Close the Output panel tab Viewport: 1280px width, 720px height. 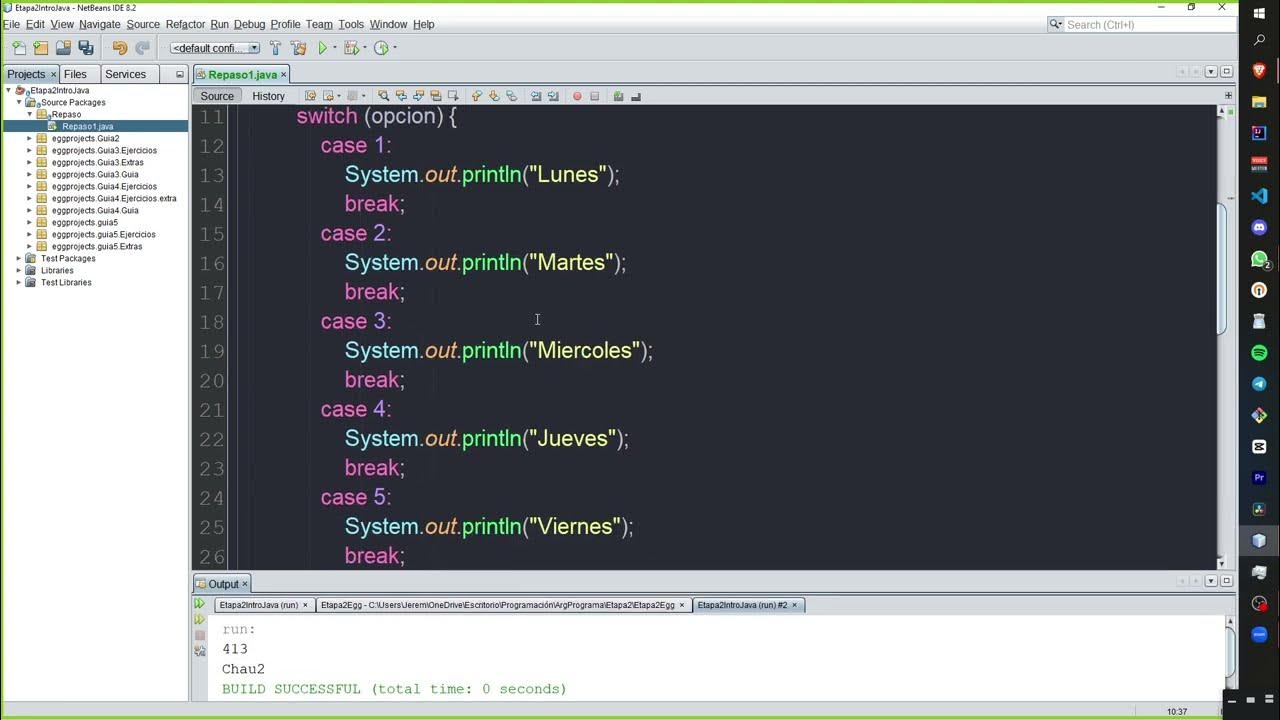[244, 584]
